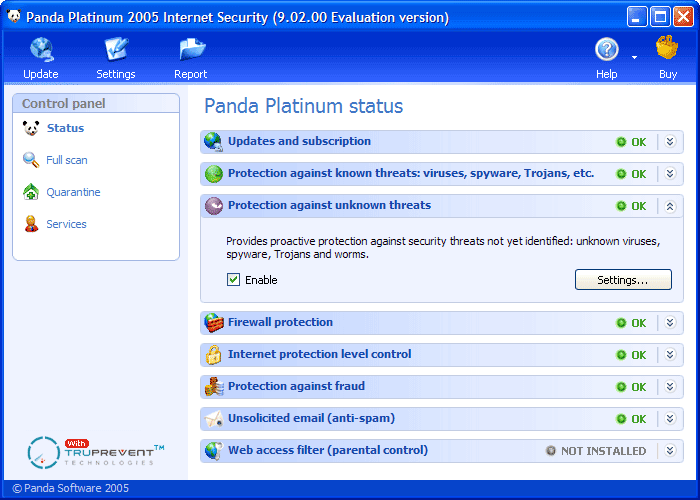The height and width of the screenshot is (500, 700).
Task: Click the Update toolbar label
Action: (41, 74)
